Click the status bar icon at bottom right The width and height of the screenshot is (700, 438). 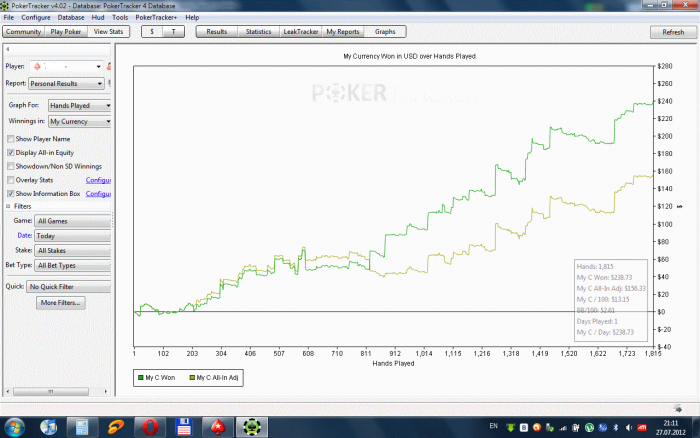[x=678, y=409]
